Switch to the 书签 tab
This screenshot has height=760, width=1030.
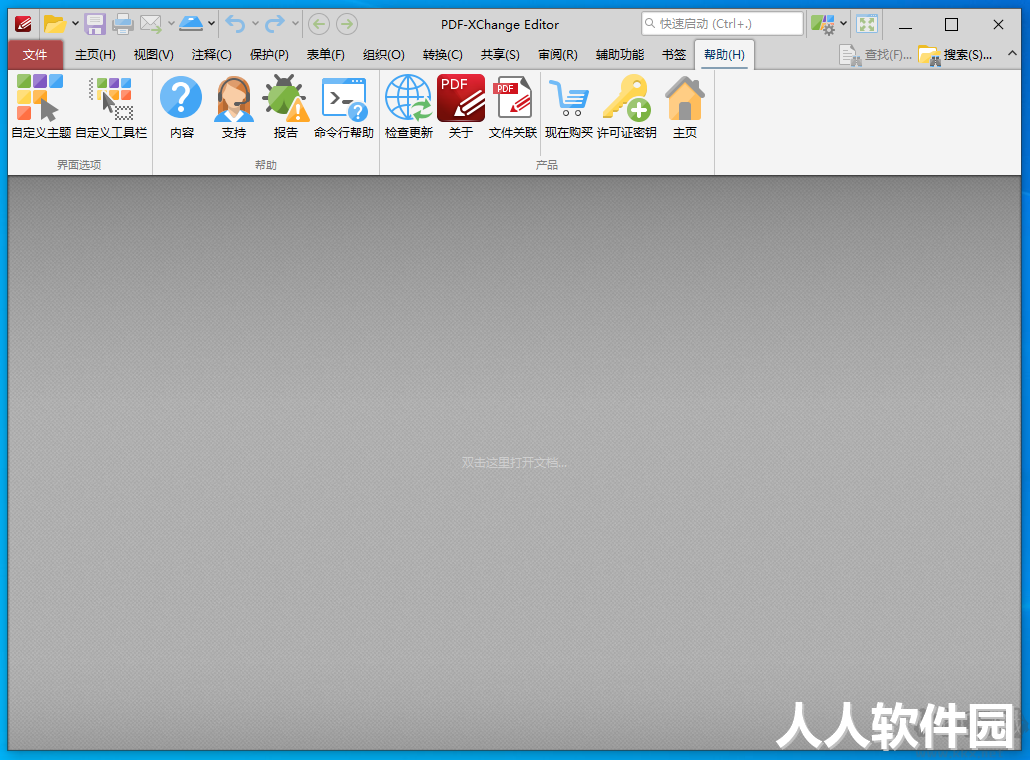[x=673, y=55]
